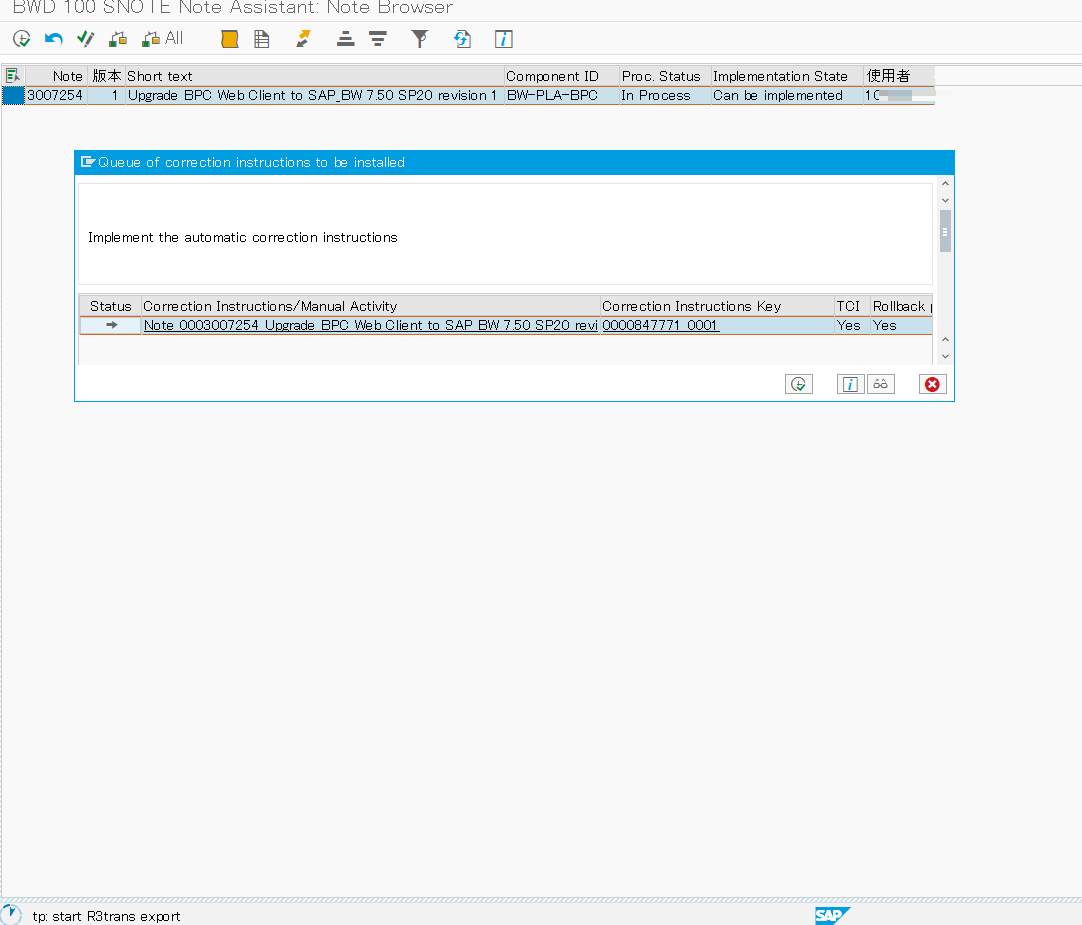Click the select-all layout icon in table corner
1082x925 pixels.
[13, 76]
